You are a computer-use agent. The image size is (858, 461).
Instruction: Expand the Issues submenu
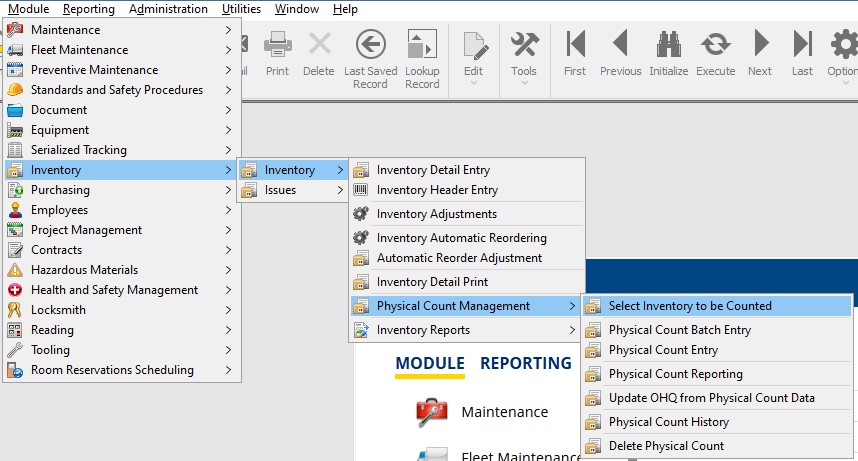click(293, 190)
